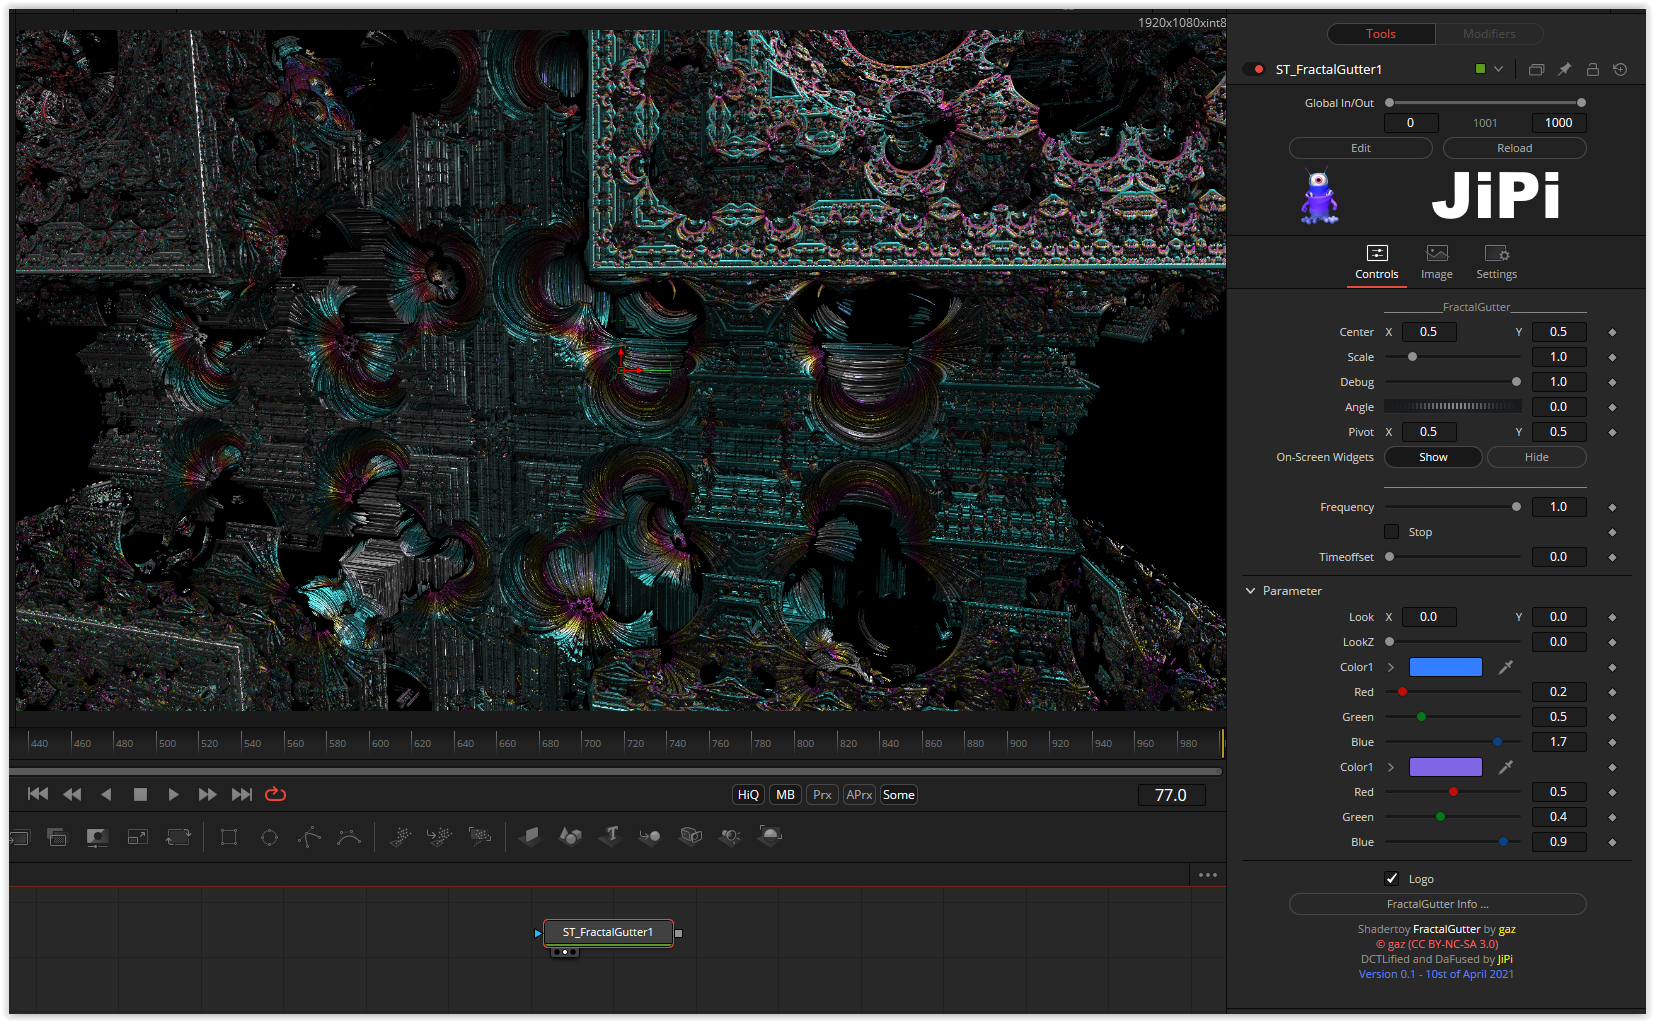
Task: Switch to the Modifiers tab
Action: click(1489, 34)
